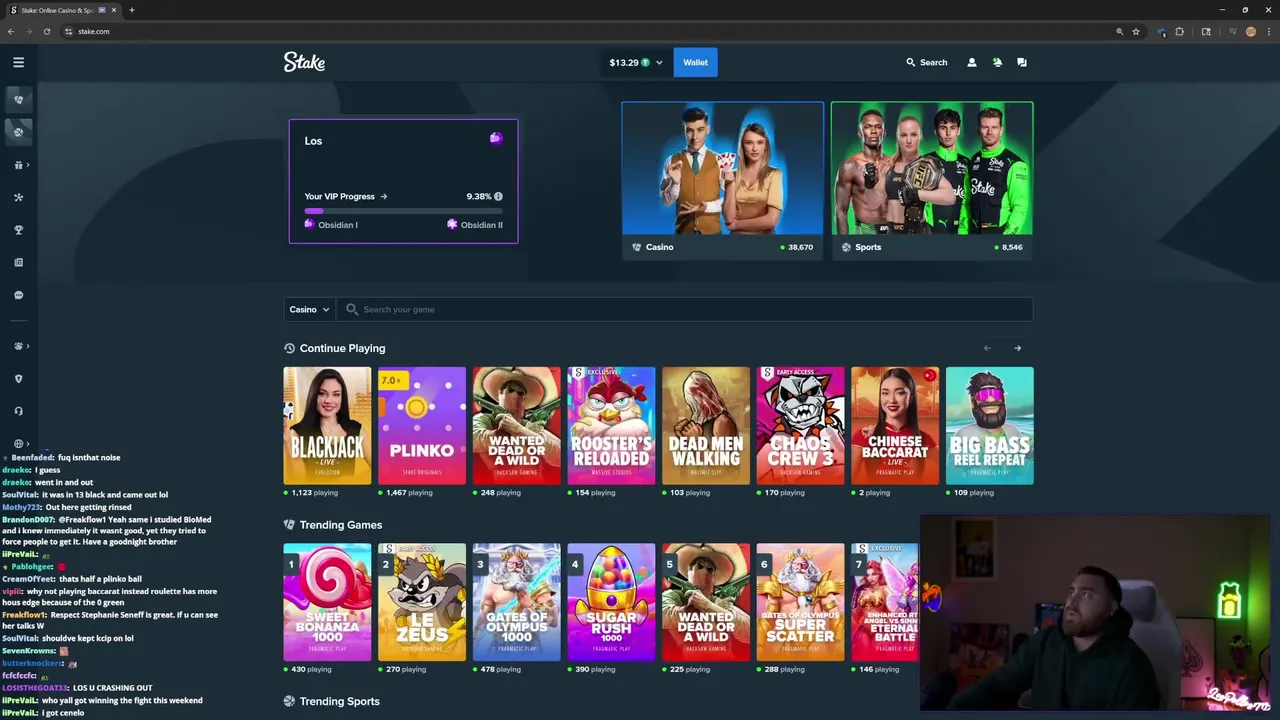Open the Live Support headset sidebar icon
Screen dimensions: 1280x720
click(x=18, y=411)
